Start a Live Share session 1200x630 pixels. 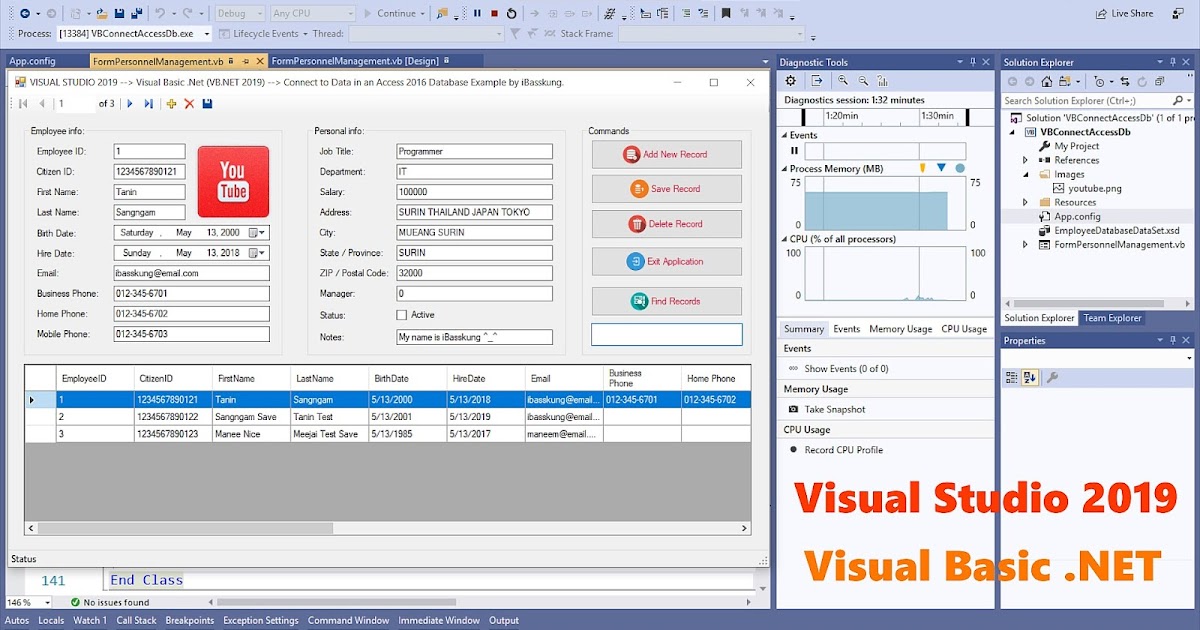click(x=1125, y=13)
